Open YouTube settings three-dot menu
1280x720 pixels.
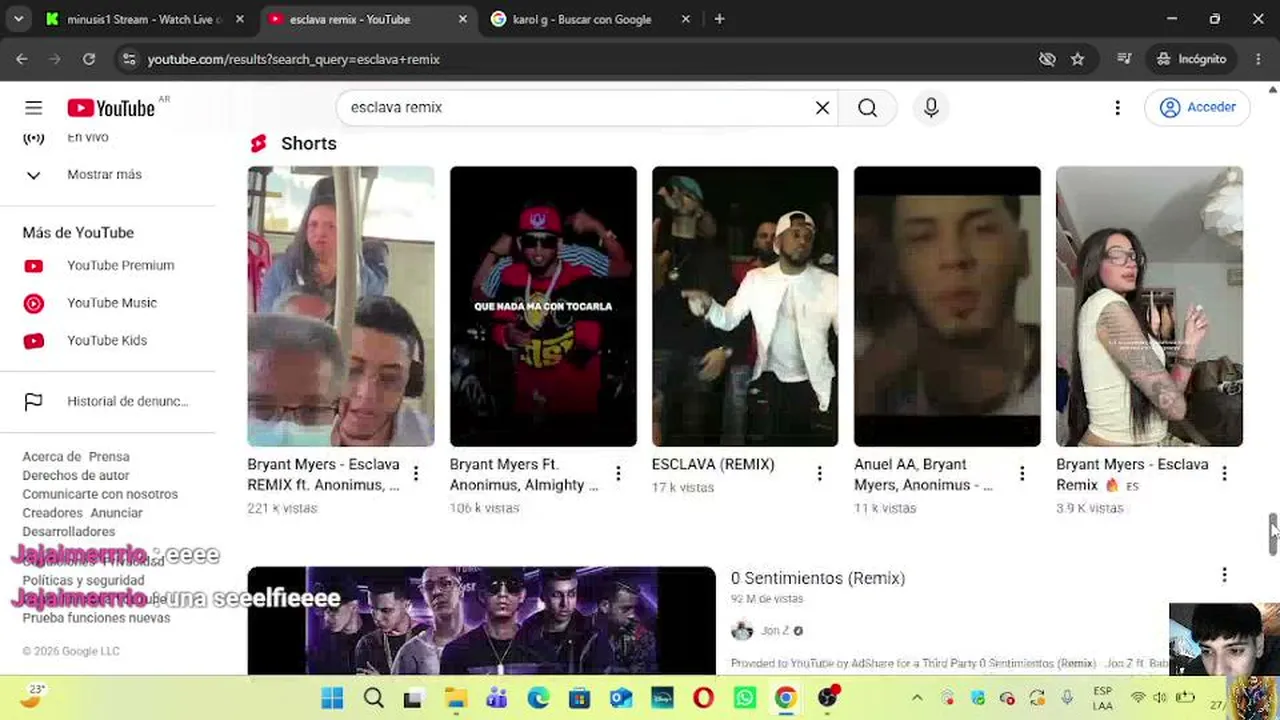pos(1117,108)
